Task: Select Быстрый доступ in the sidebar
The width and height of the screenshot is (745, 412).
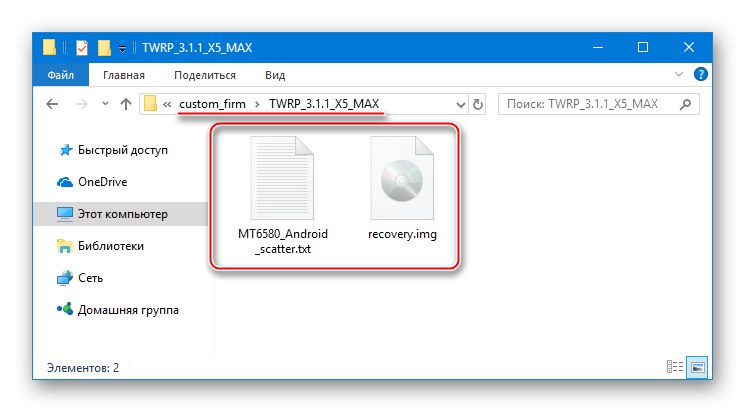Action: (123, 150)
